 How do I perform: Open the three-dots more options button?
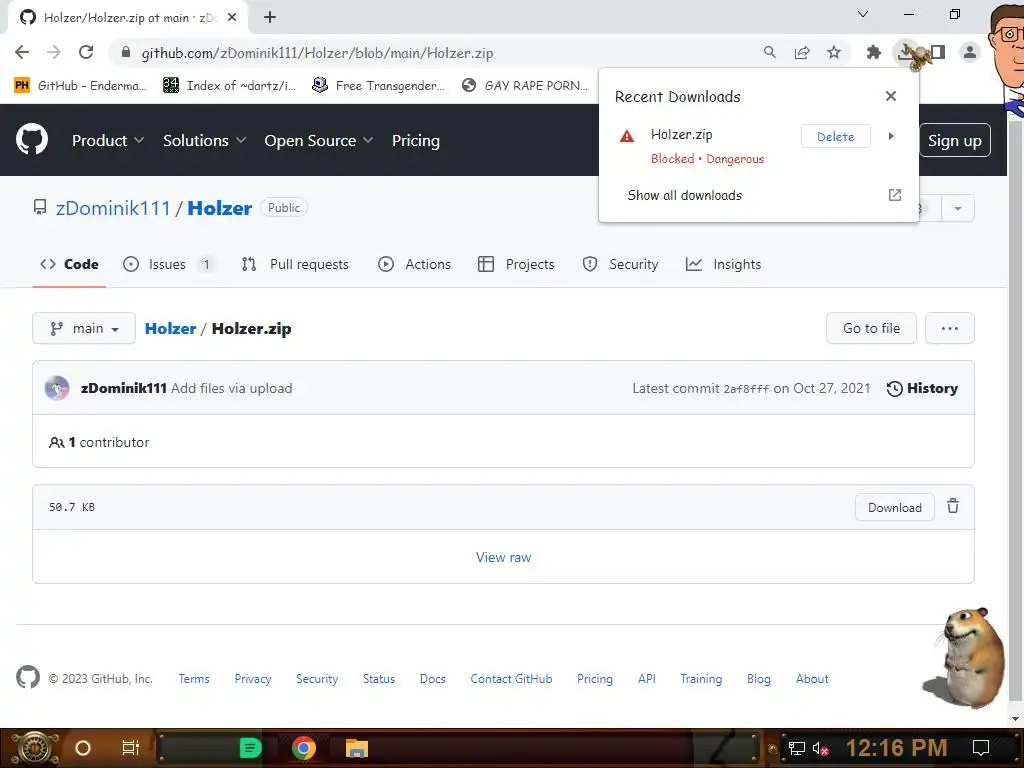(950, 328)
